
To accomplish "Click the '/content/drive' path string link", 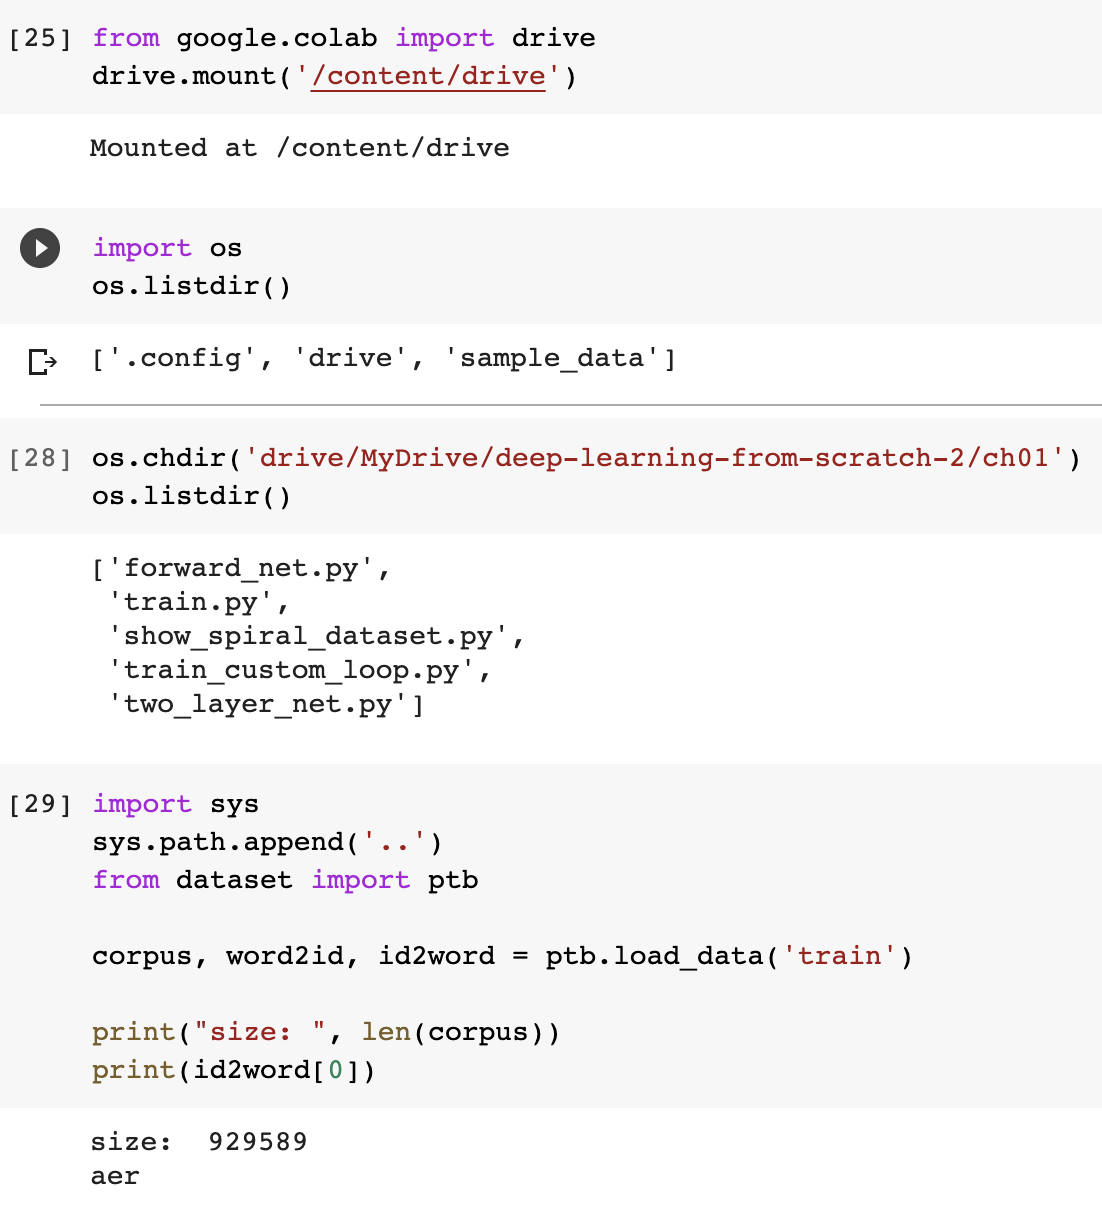I will pos(428,76).
